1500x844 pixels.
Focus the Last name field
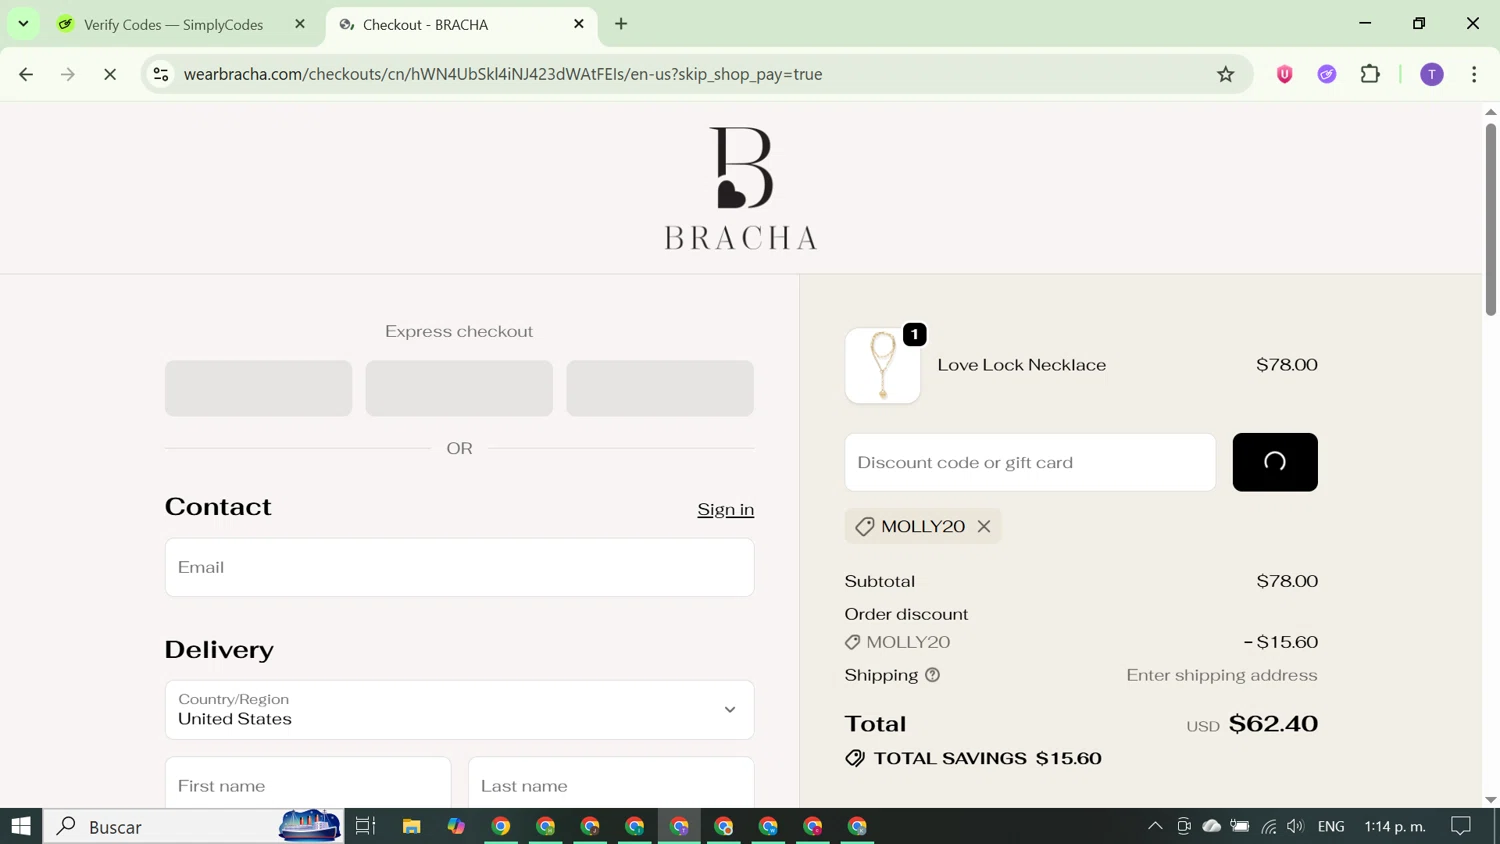[611, 784]
